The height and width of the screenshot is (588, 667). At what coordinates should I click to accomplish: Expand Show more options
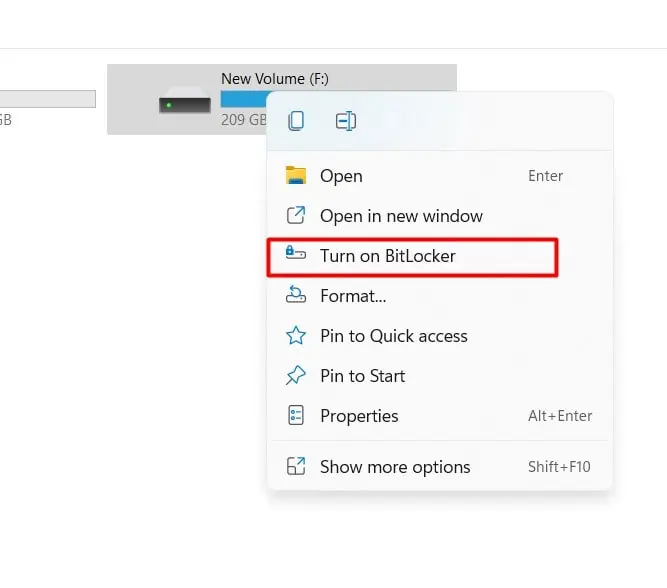(x=395, y=467)
